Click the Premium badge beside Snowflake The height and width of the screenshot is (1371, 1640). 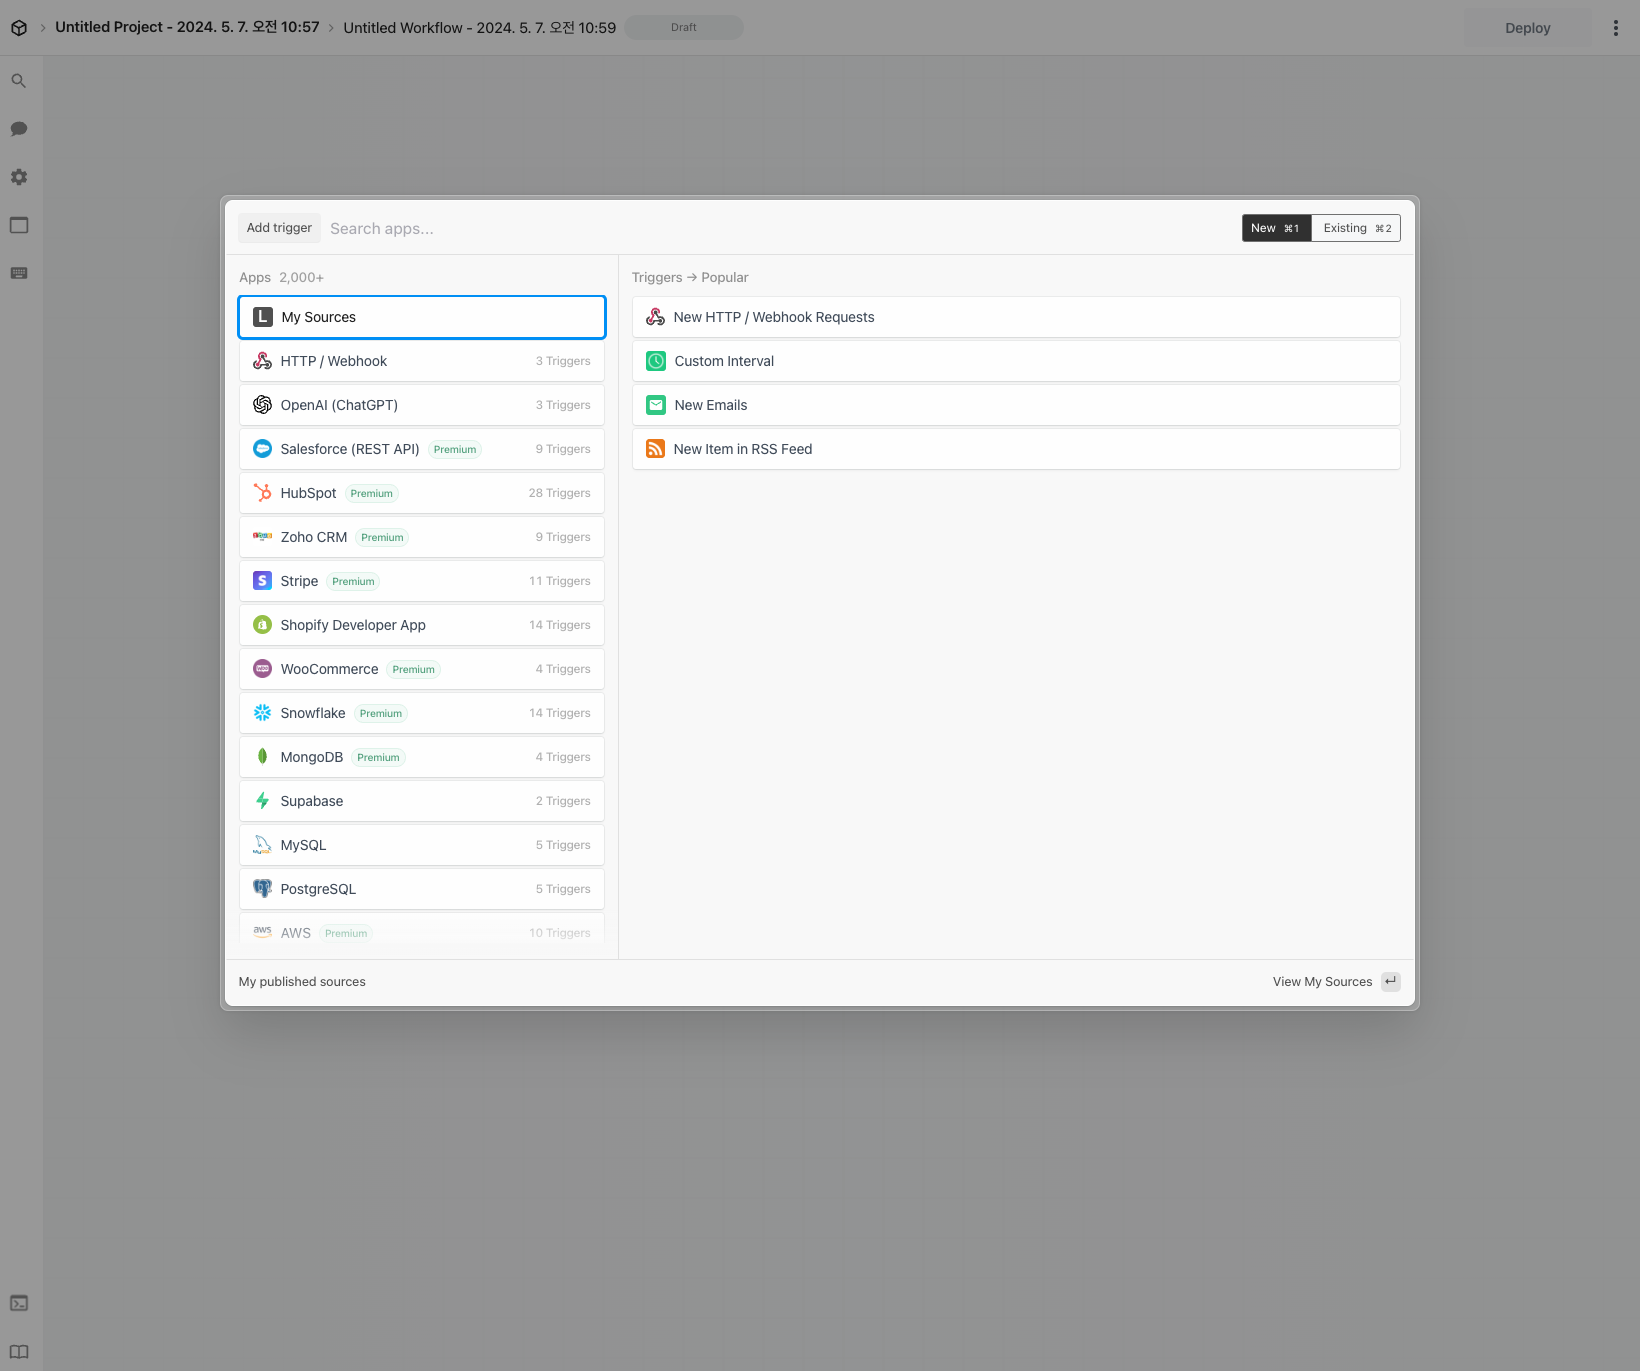(x=381, y=713)
